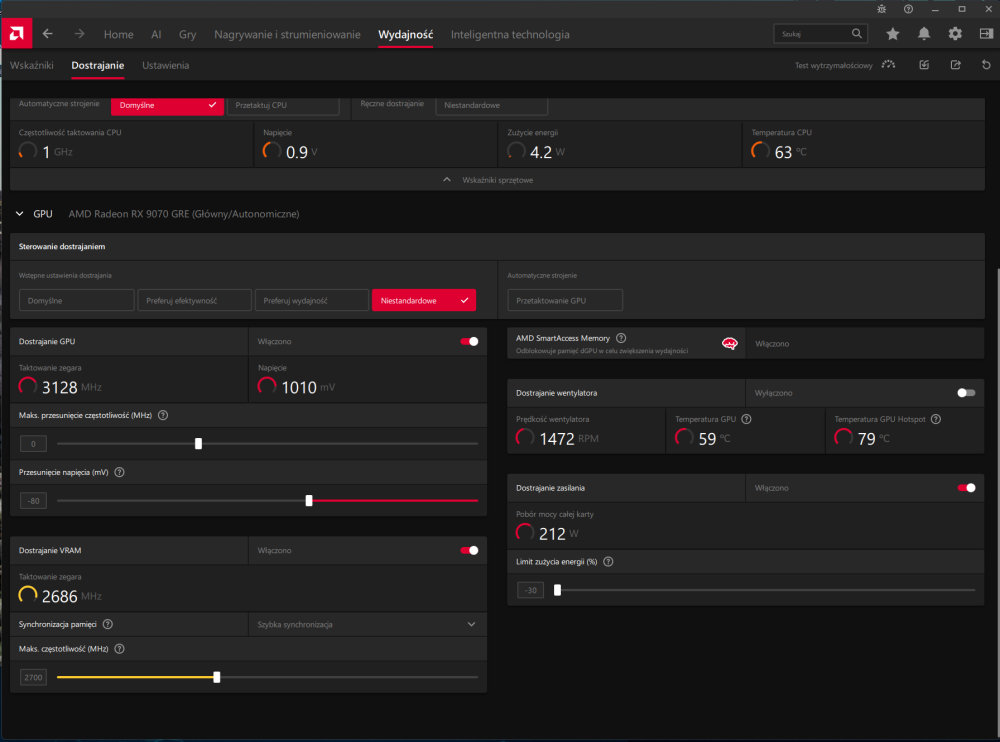This screenshot has width=1000, height=742.
Task: Open the AI tab
Action: pyautogui.click(x=156, y=34)
